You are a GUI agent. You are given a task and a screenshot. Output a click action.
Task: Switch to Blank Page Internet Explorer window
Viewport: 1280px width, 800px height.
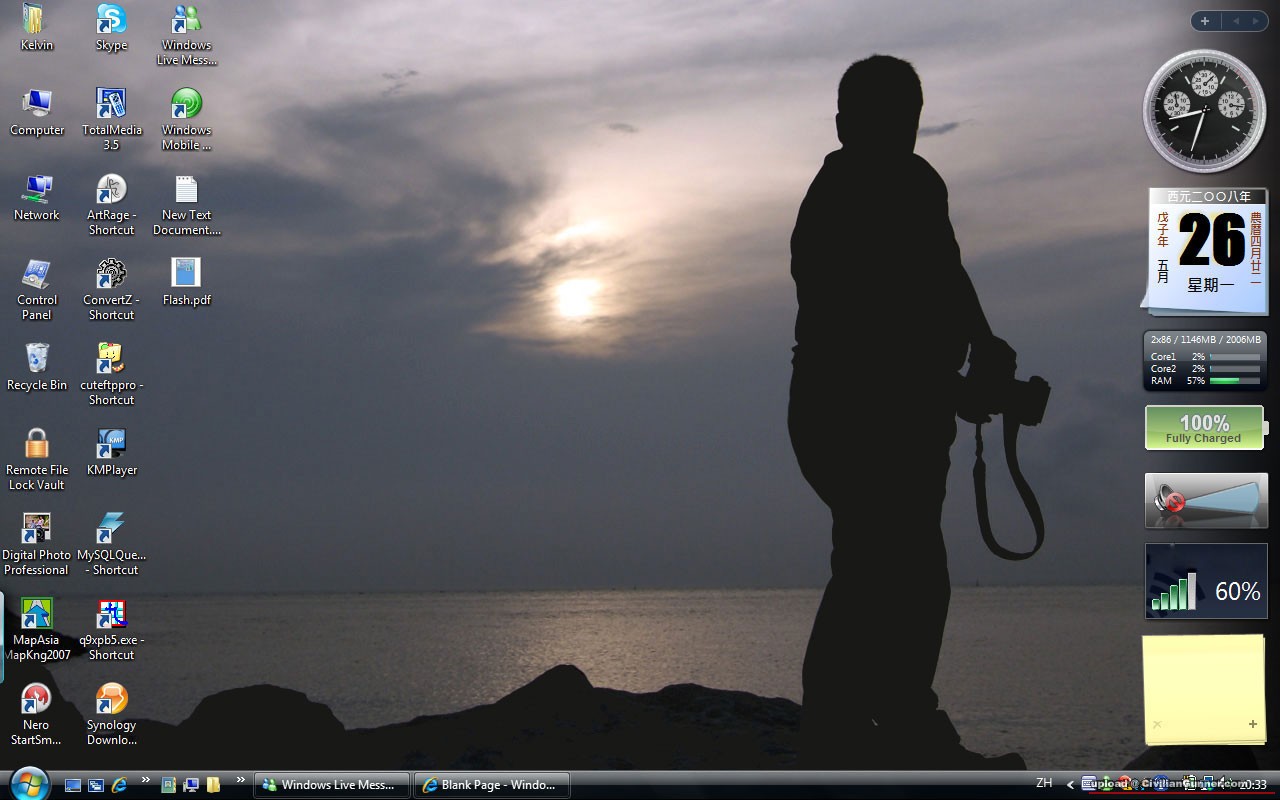click(492, 785)
